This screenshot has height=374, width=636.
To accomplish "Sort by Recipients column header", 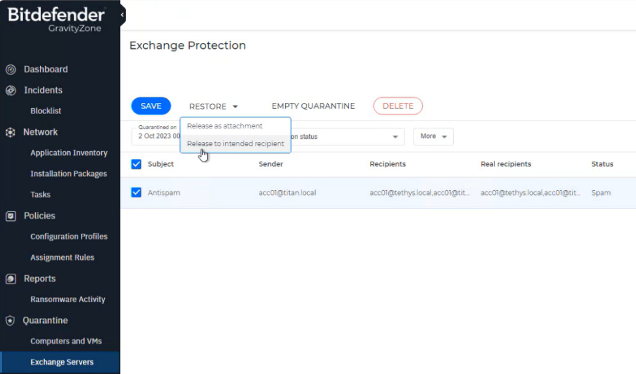I will click(387, 164).
